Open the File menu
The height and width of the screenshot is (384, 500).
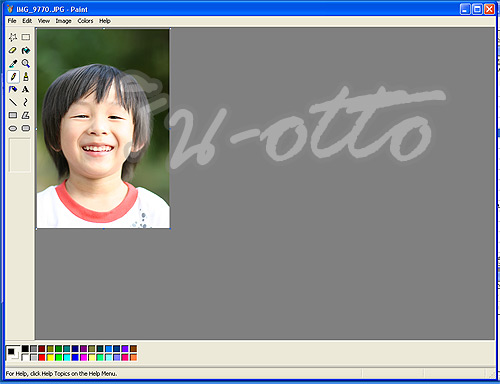(12, 21)
